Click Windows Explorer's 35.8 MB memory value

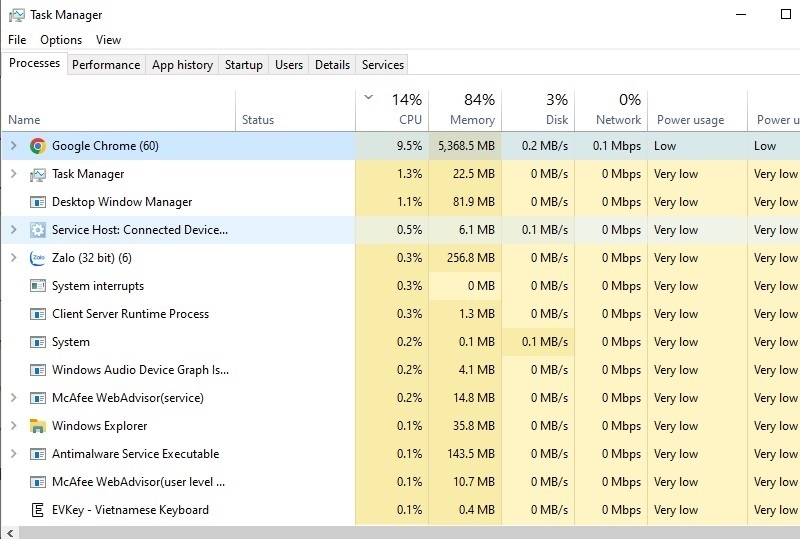point(473,426)
